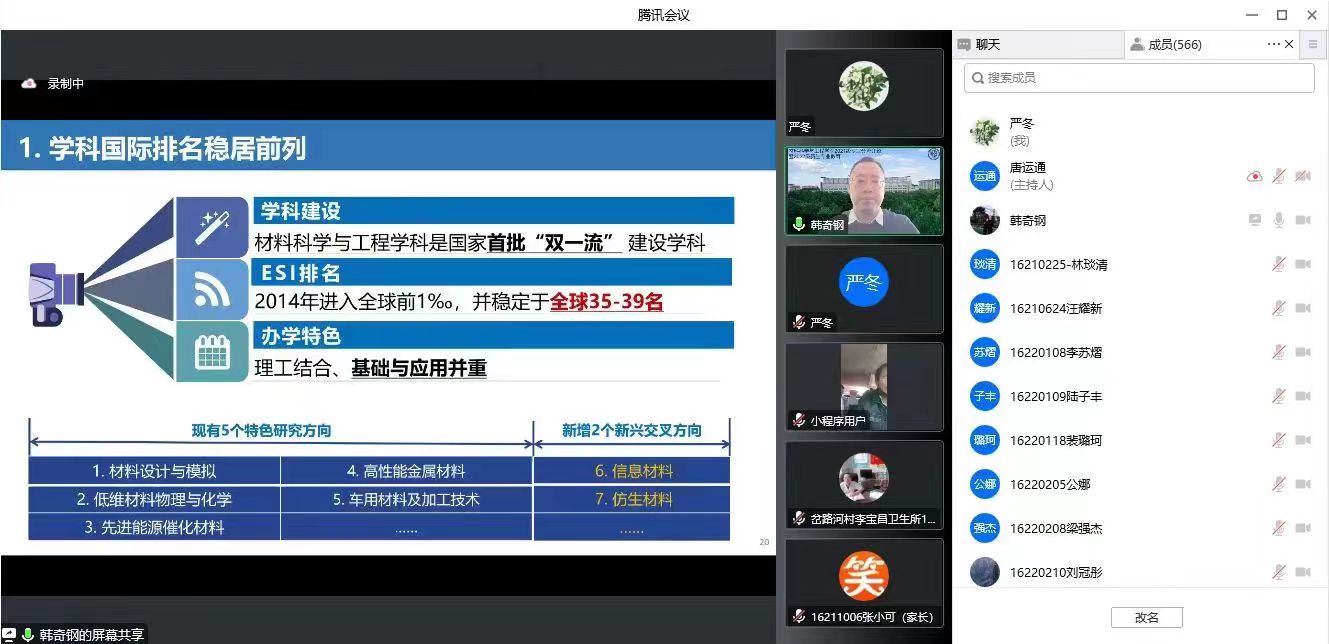Open the side panel hamburger menu

(x=1313, y=44)
